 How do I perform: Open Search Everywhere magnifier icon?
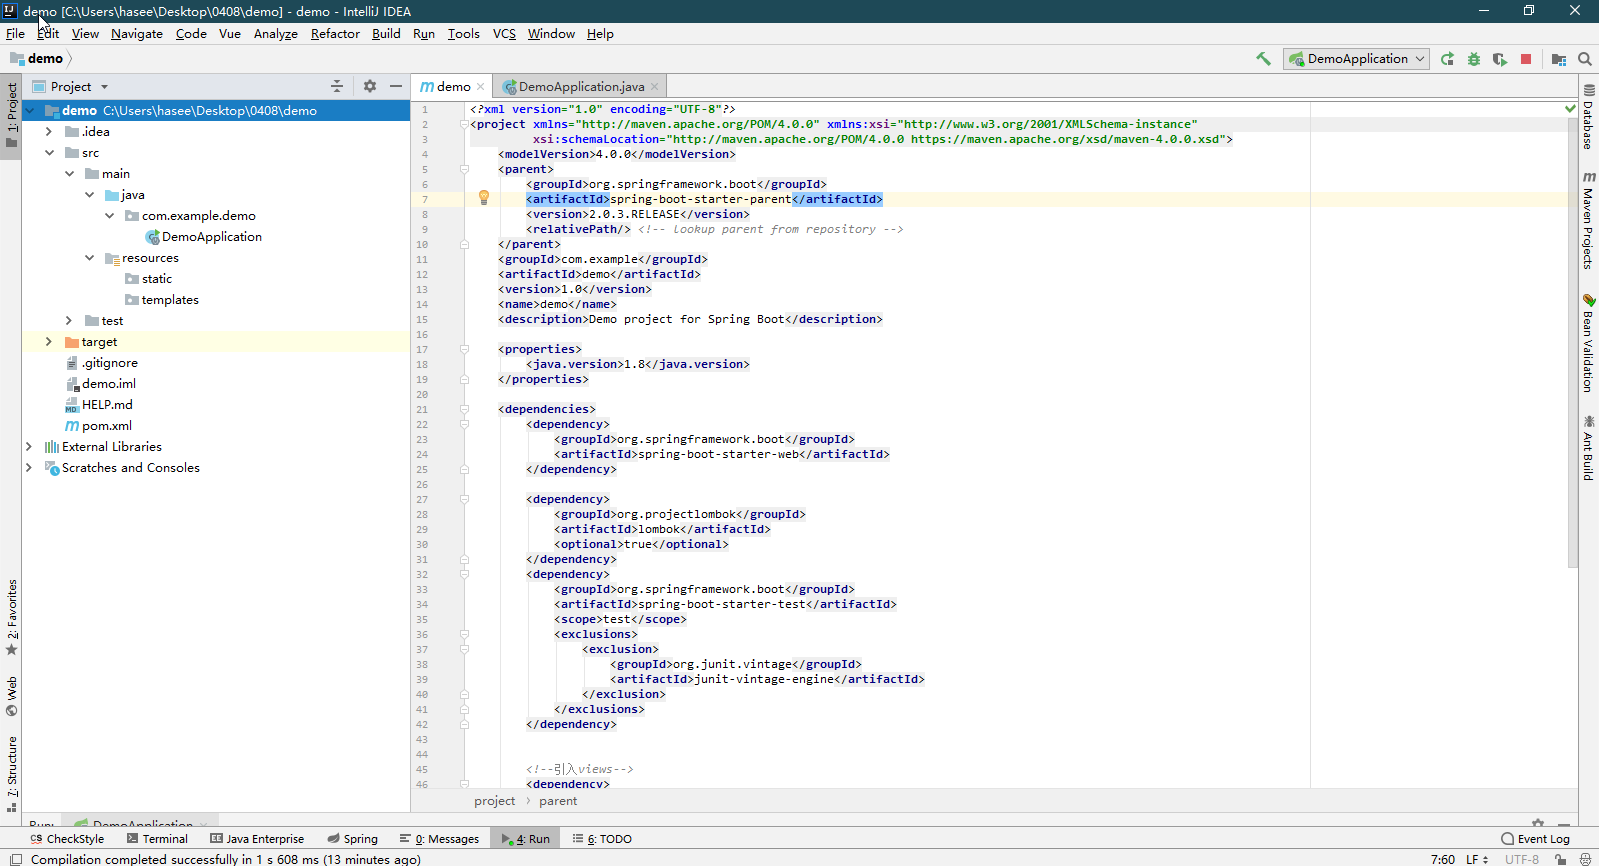tap(1585, 59)
